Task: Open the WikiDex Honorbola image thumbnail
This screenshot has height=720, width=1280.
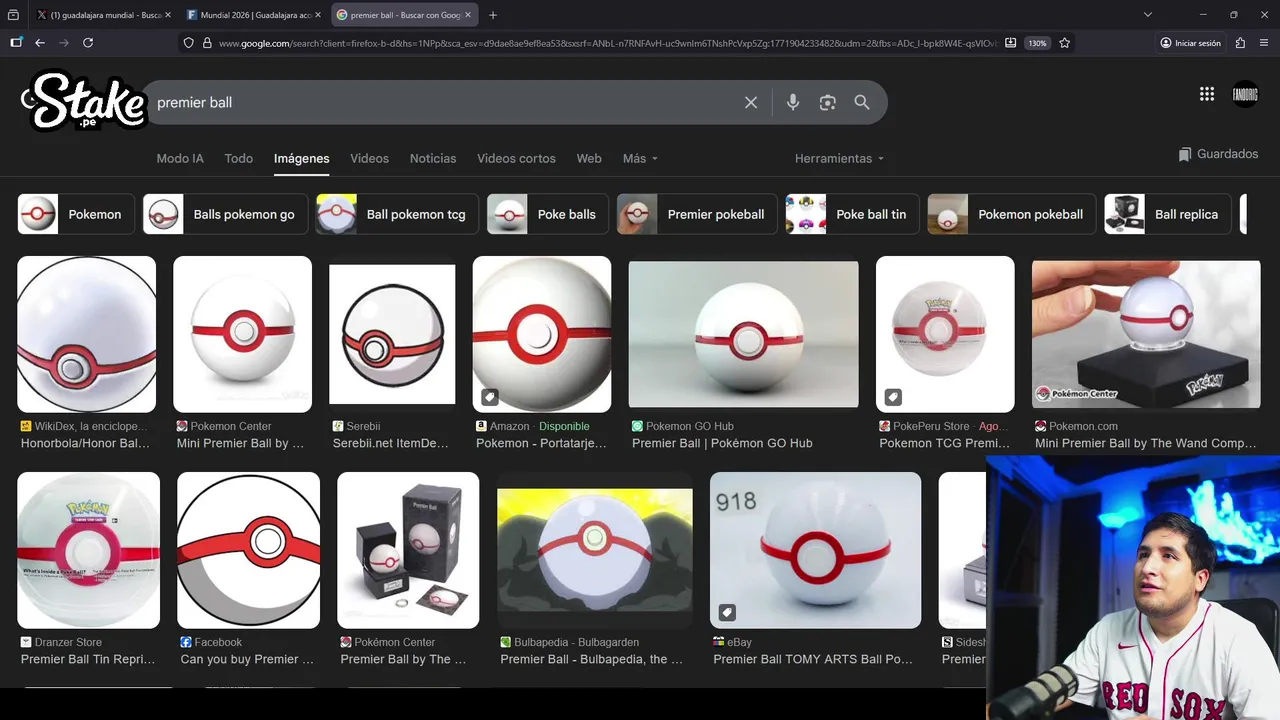Action: point(87,334)
